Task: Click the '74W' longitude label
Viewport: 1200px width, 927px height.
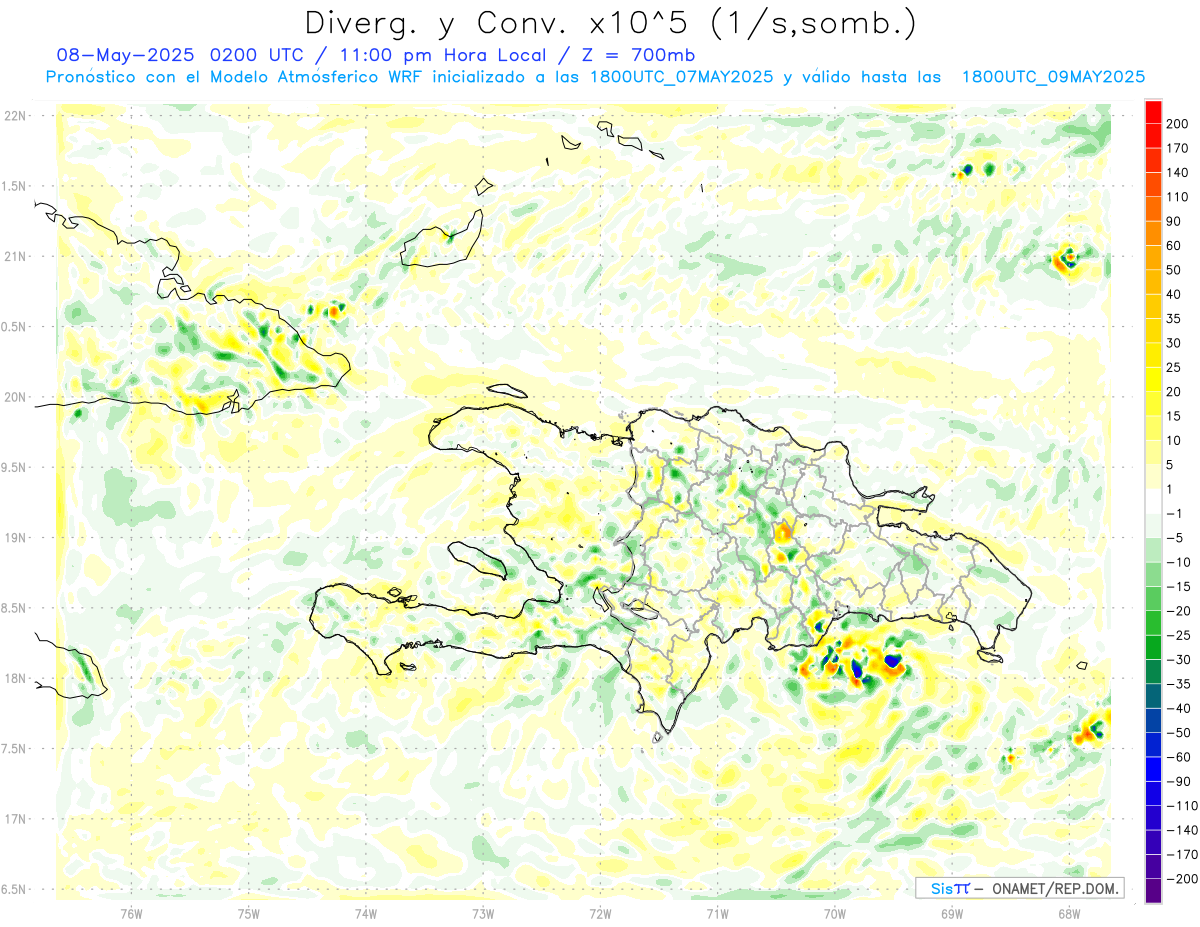Action: click(x=366, y=912)
